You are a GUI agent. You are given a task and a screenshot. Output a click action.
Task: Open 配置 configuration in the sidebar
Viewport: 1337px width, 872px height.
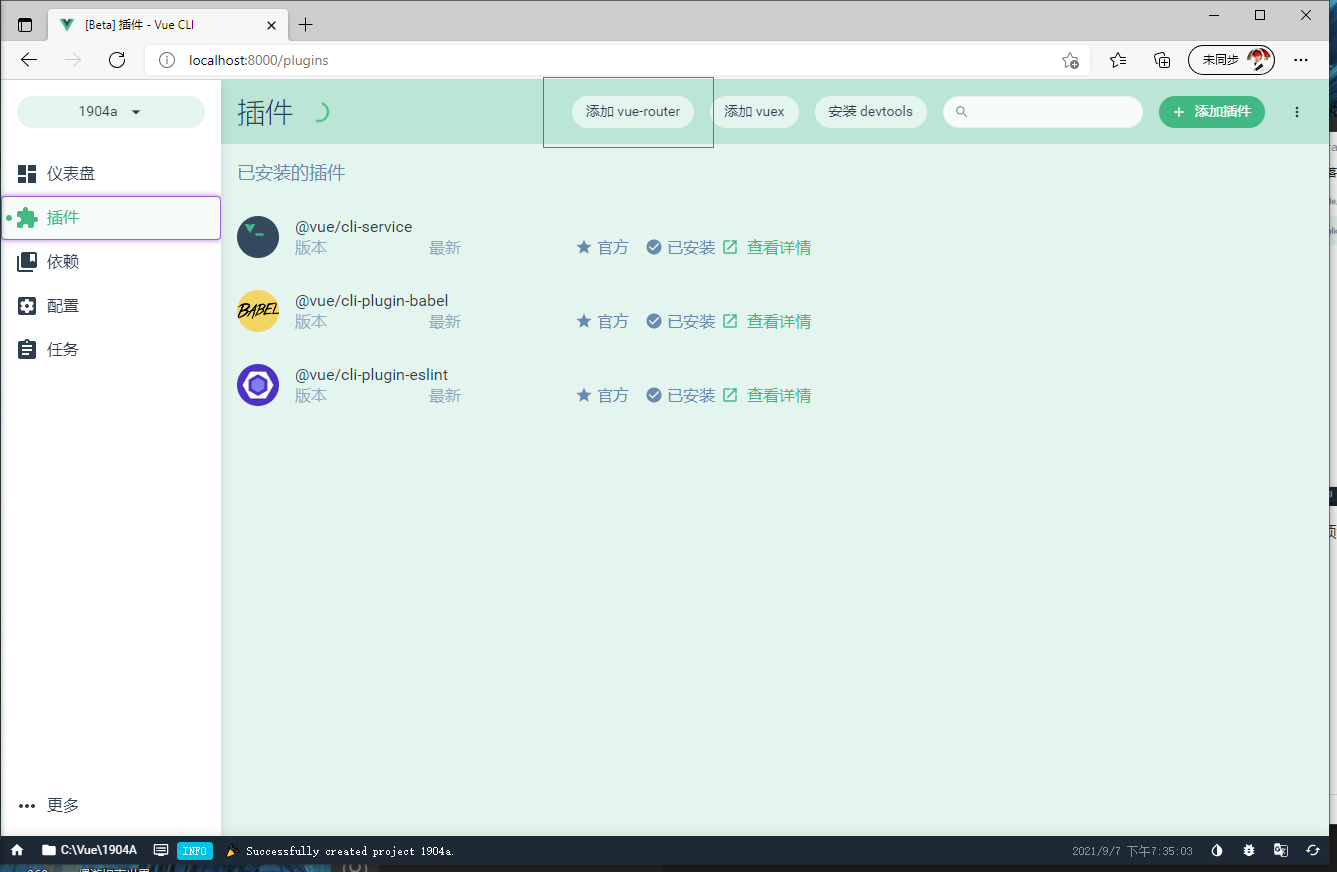pos(111,306)
